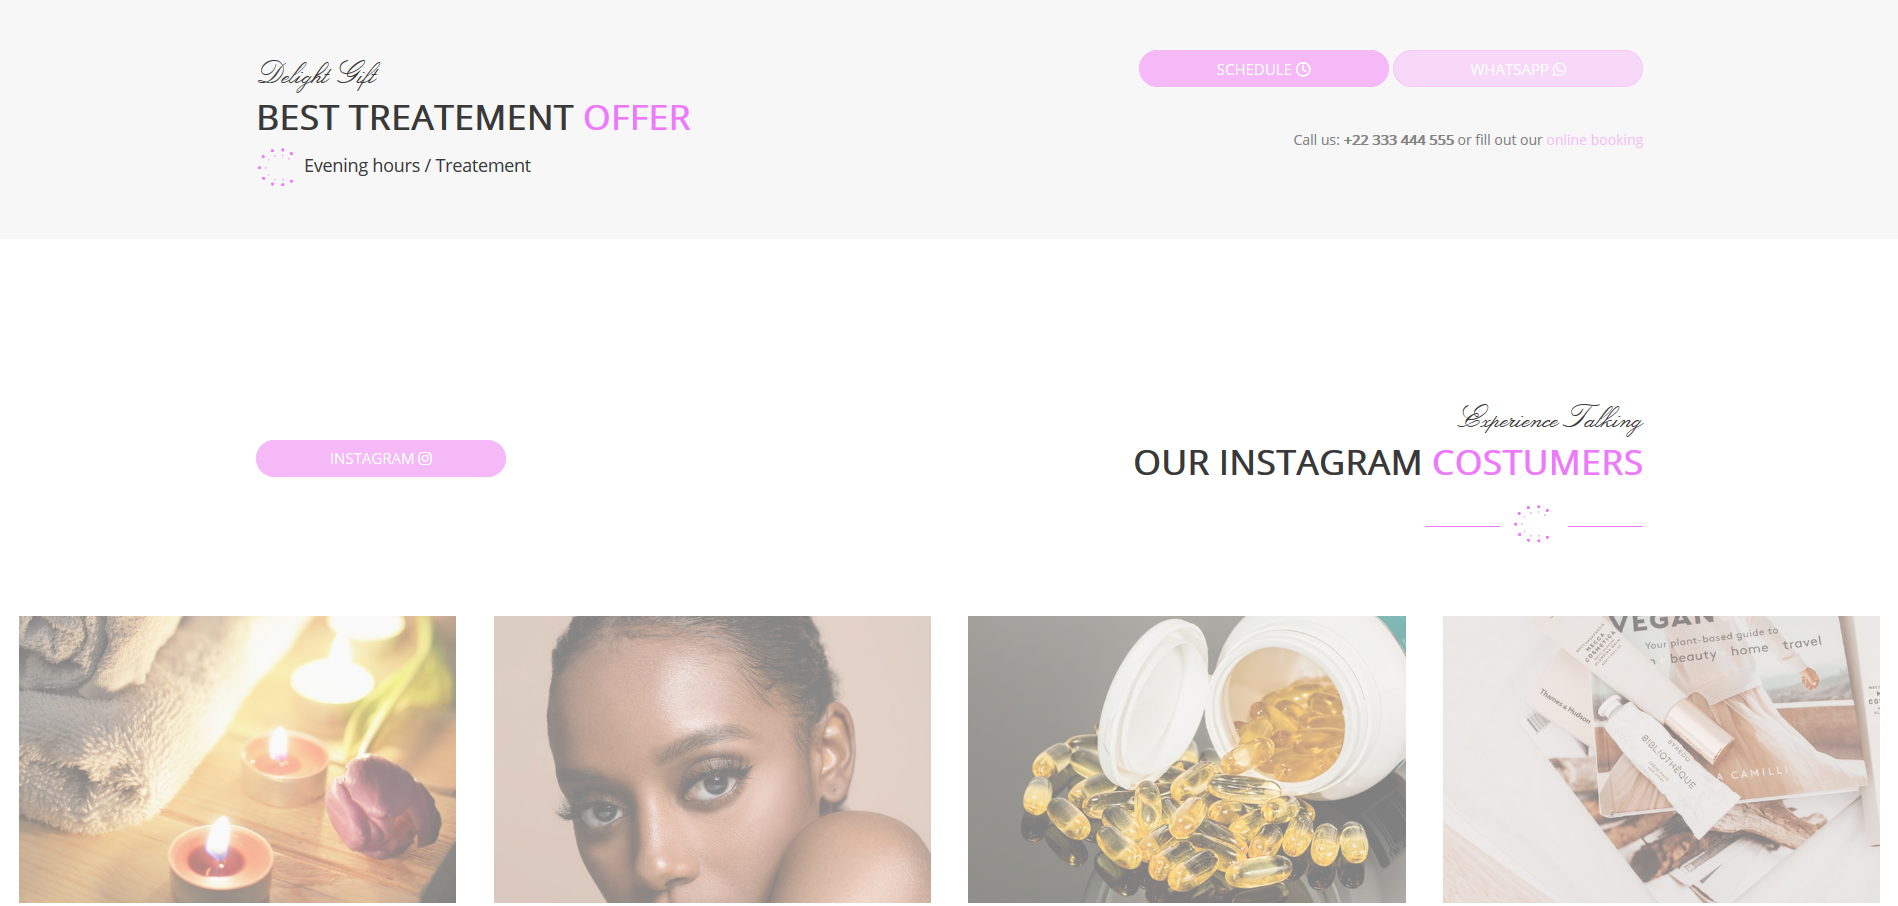Click the Evening hours / Treatement text
This screenshot has height=906, width=1898.
[x=417, y=166]
